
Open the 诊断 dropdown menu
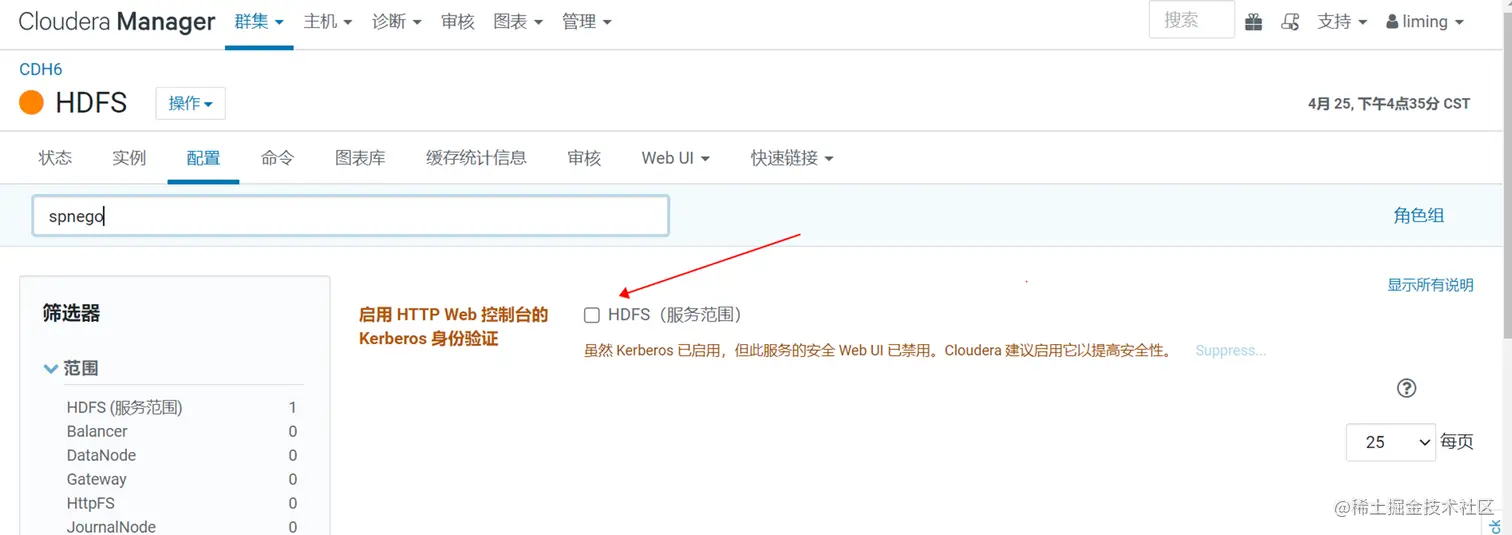coord(397,21)
